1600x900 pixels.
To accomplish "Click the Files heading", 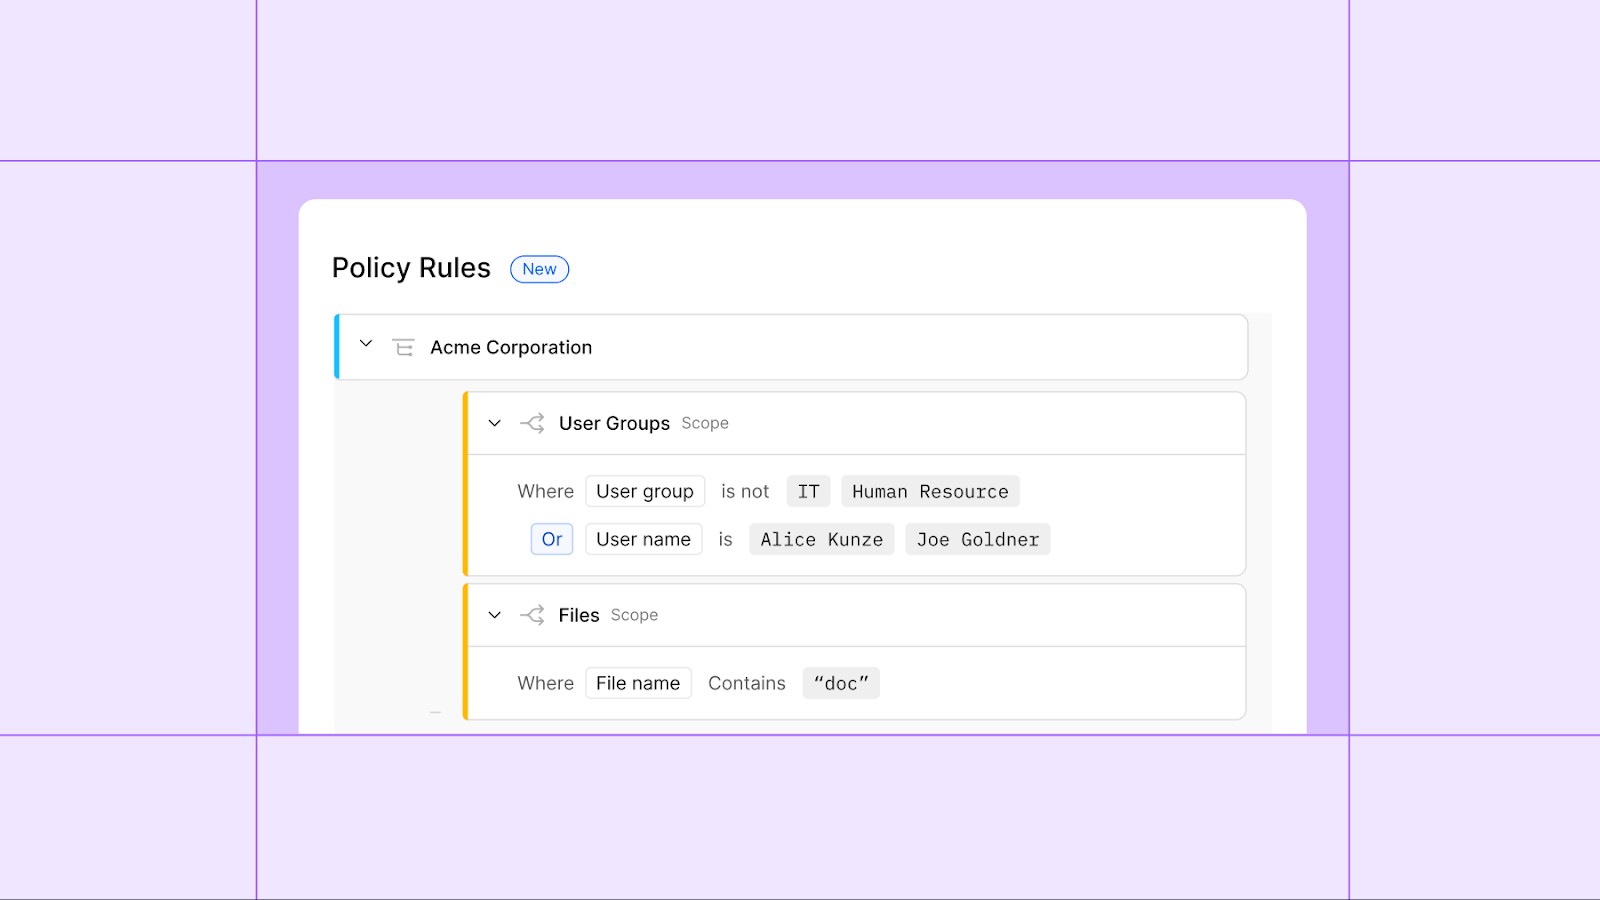I will tap(579, 615).
